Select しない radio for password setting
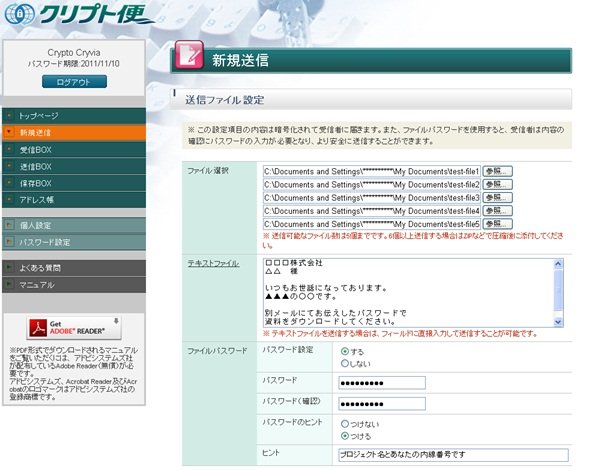 pyautogui.click(x=344, y=364)
